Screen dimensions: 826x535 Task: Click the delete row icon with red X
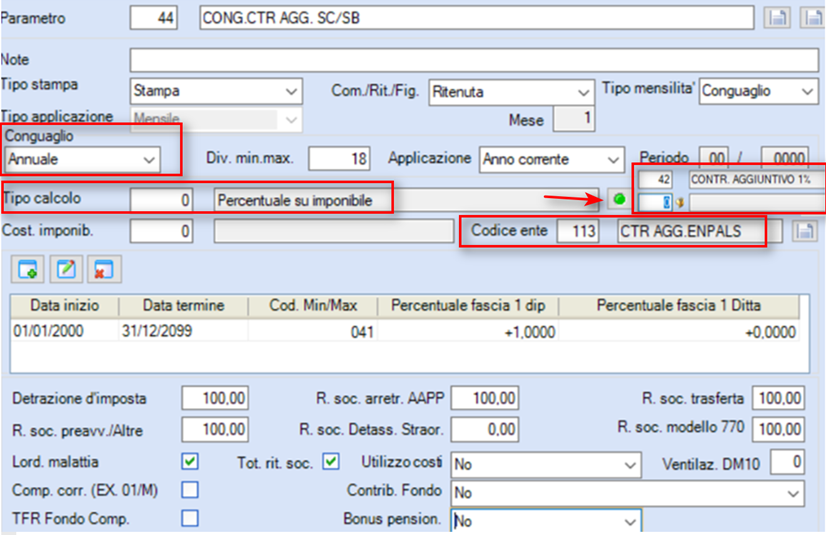pos(104,270)
